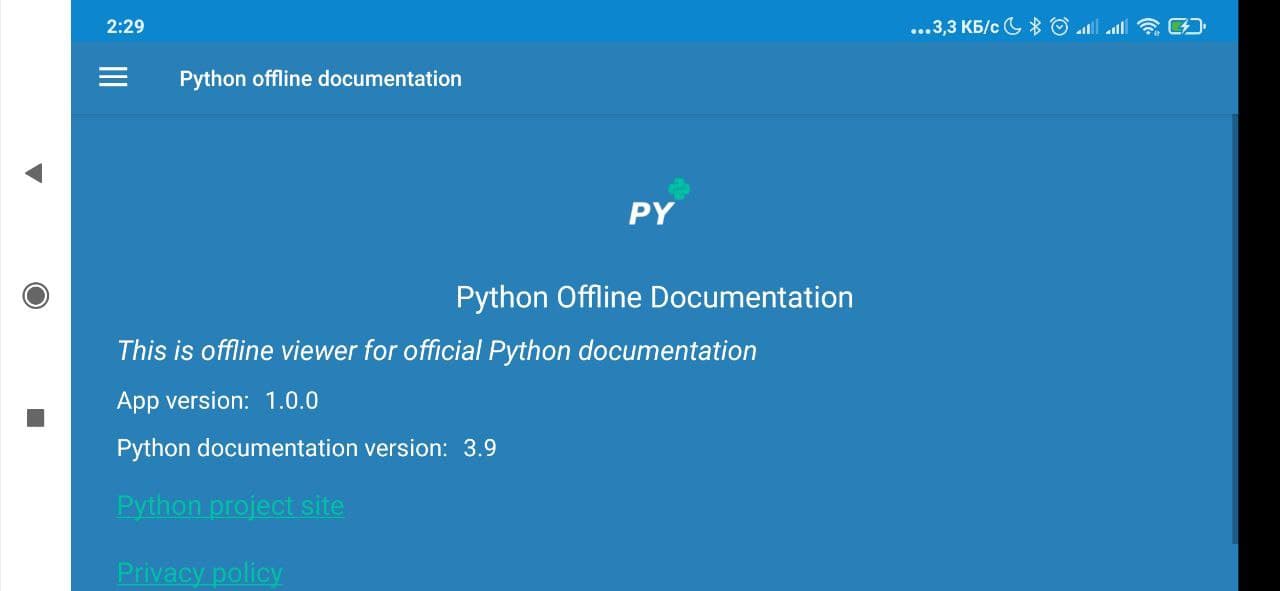The image size is (1280, 591).
Task: Tap the Android recents square button
Action: point(35,417)
